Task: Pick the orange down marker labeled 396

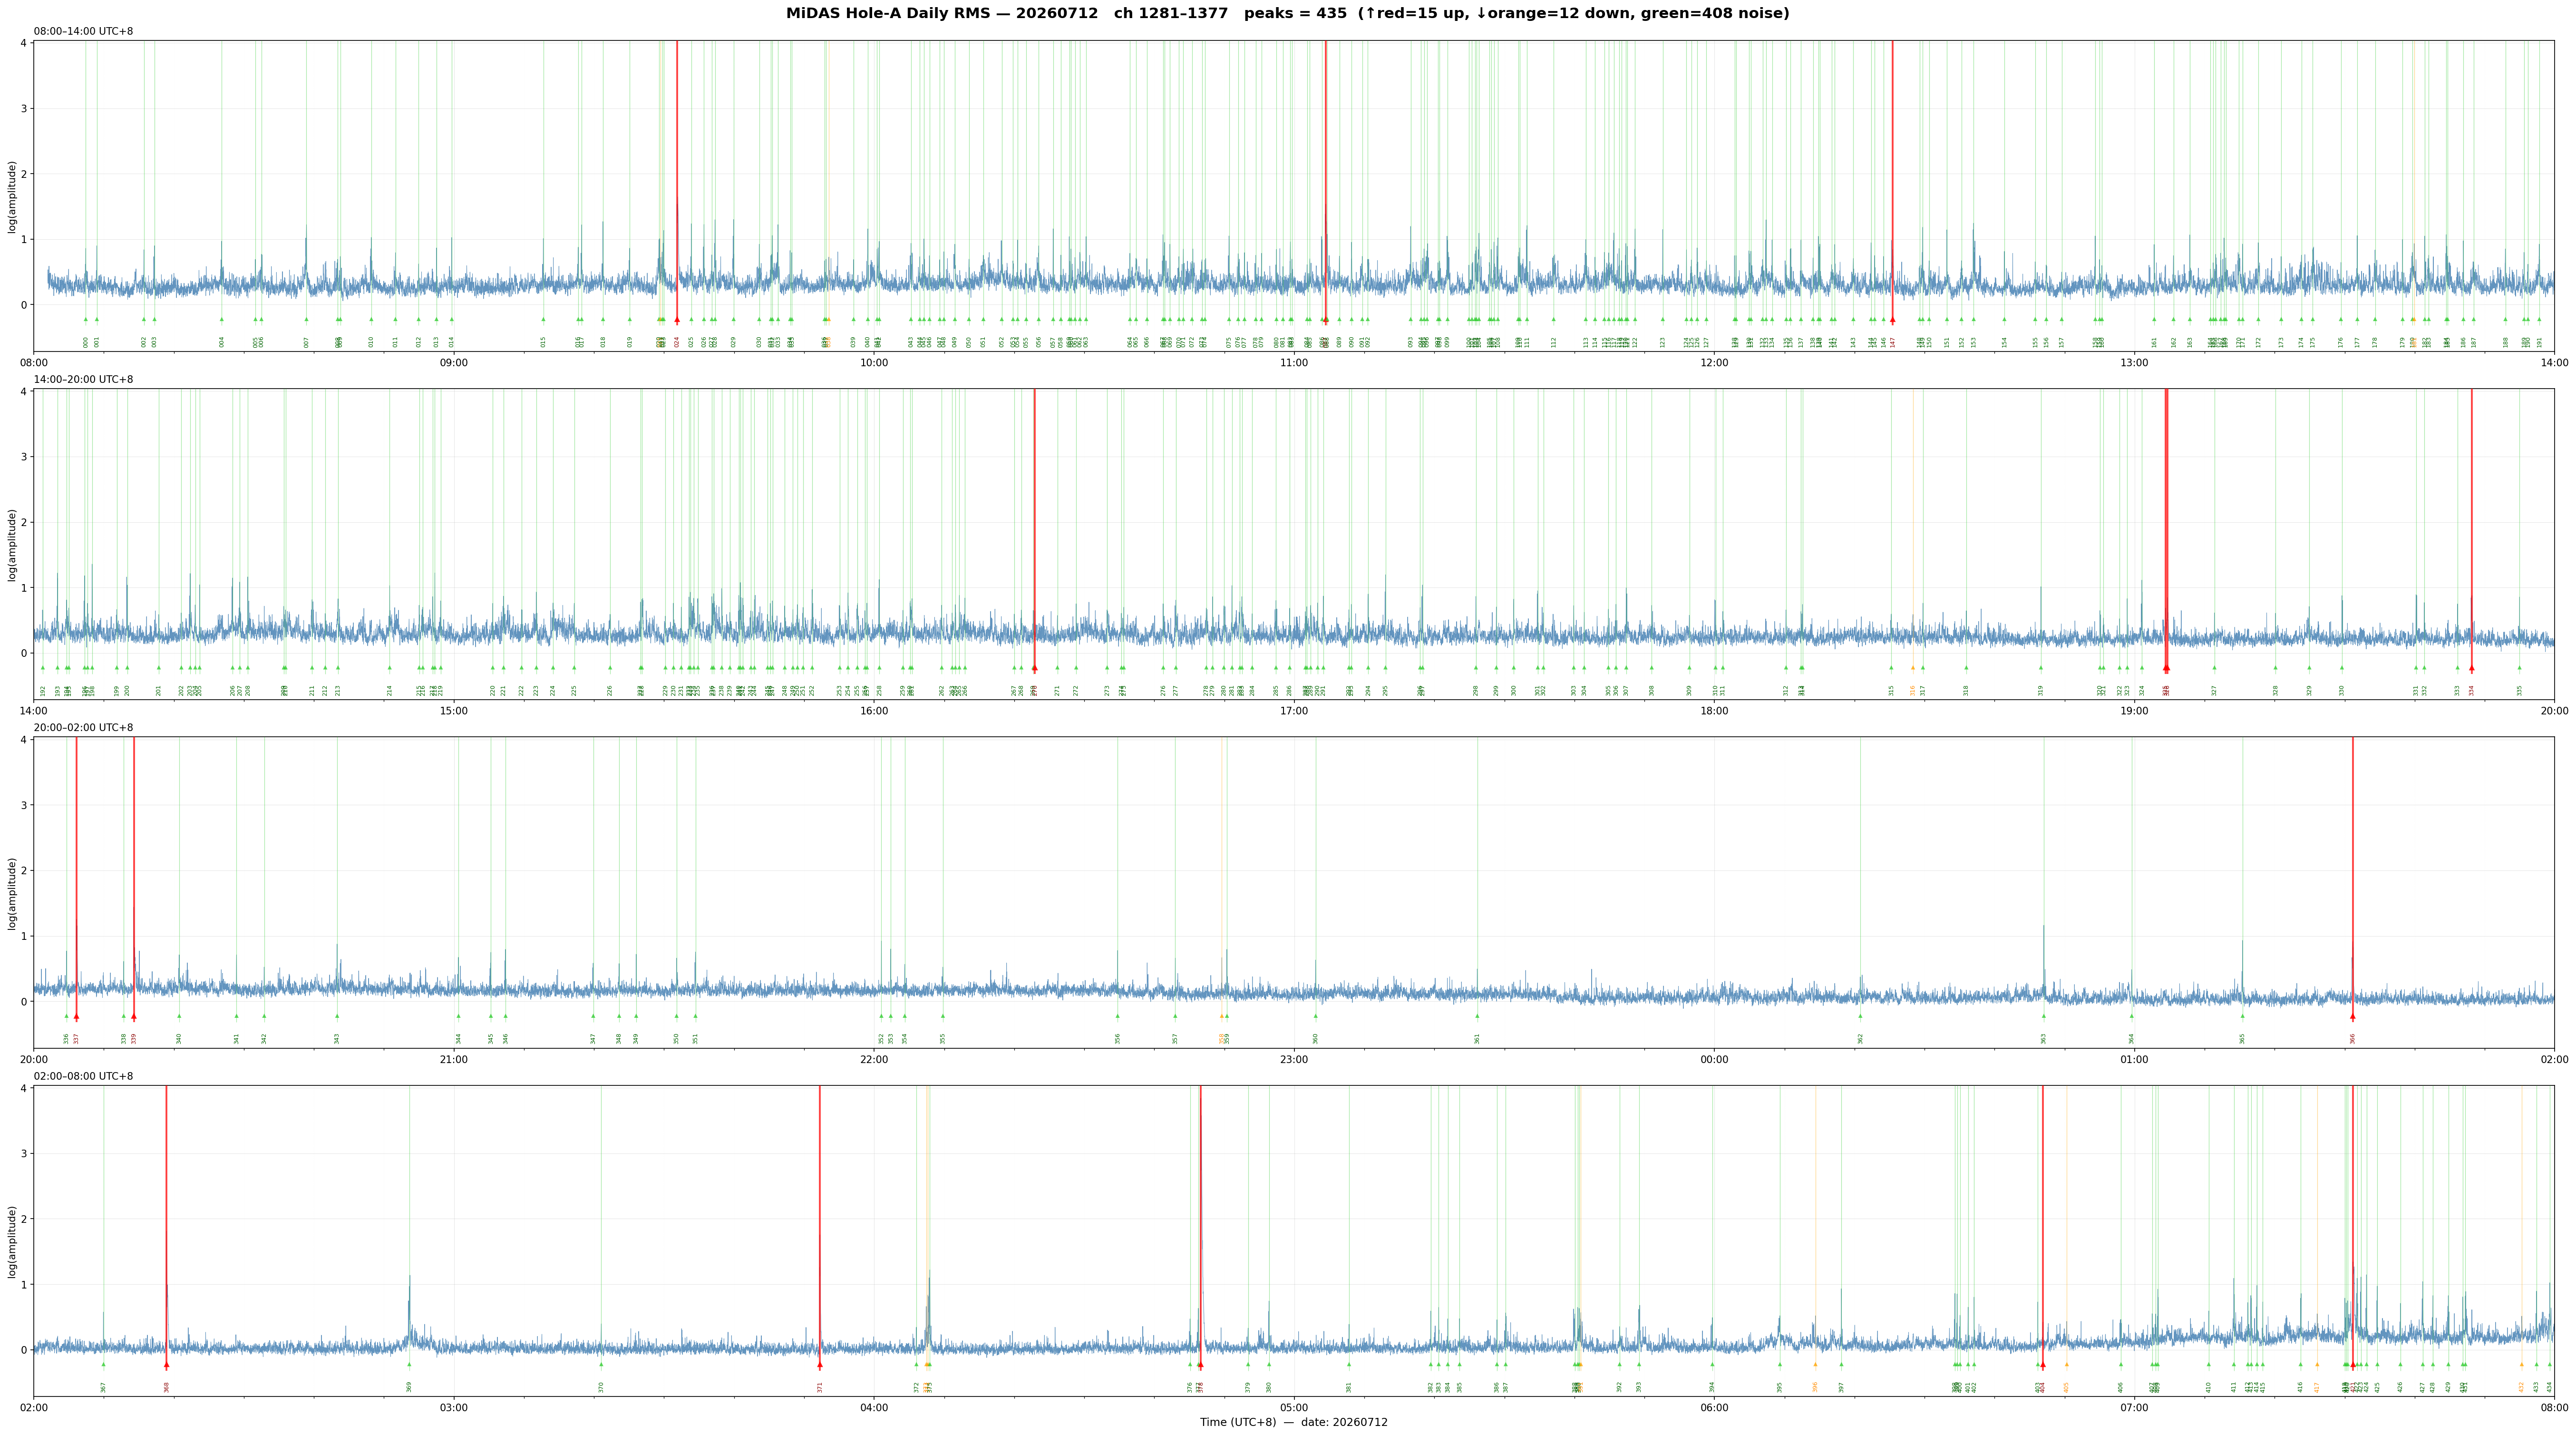Action: tap(1815, 1365)
